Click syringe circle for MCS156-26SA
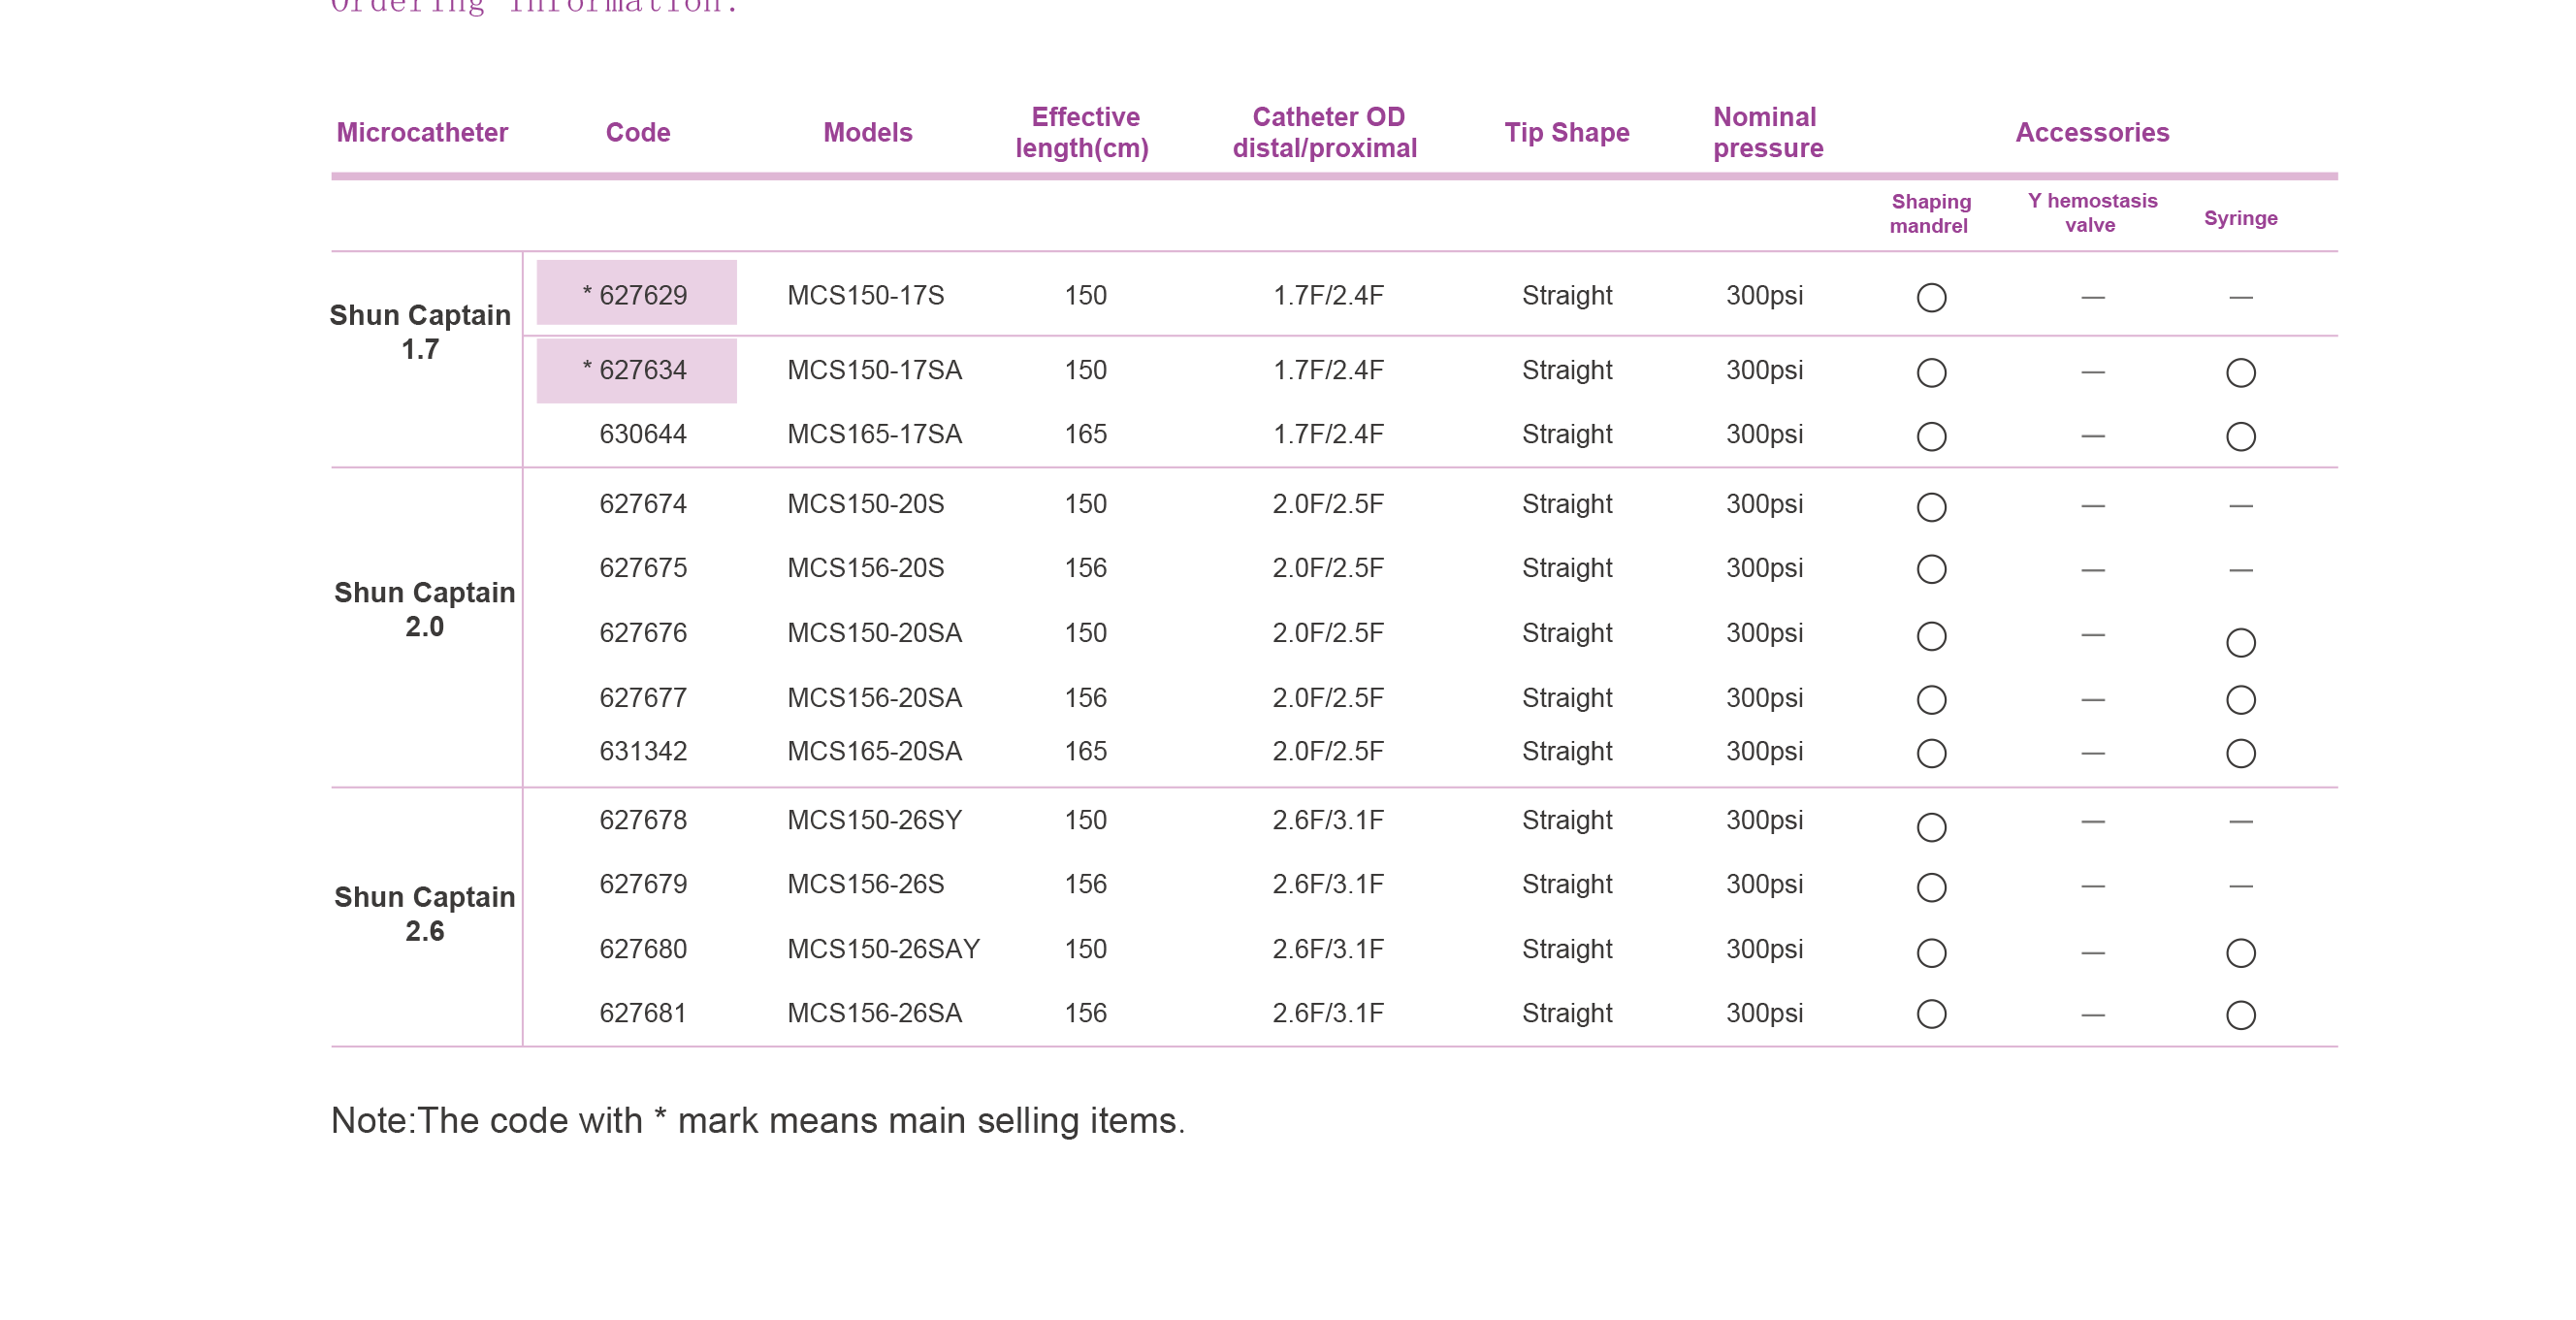The height and width of the screenshot is (1320, 2576). tap(2240, 1016)
